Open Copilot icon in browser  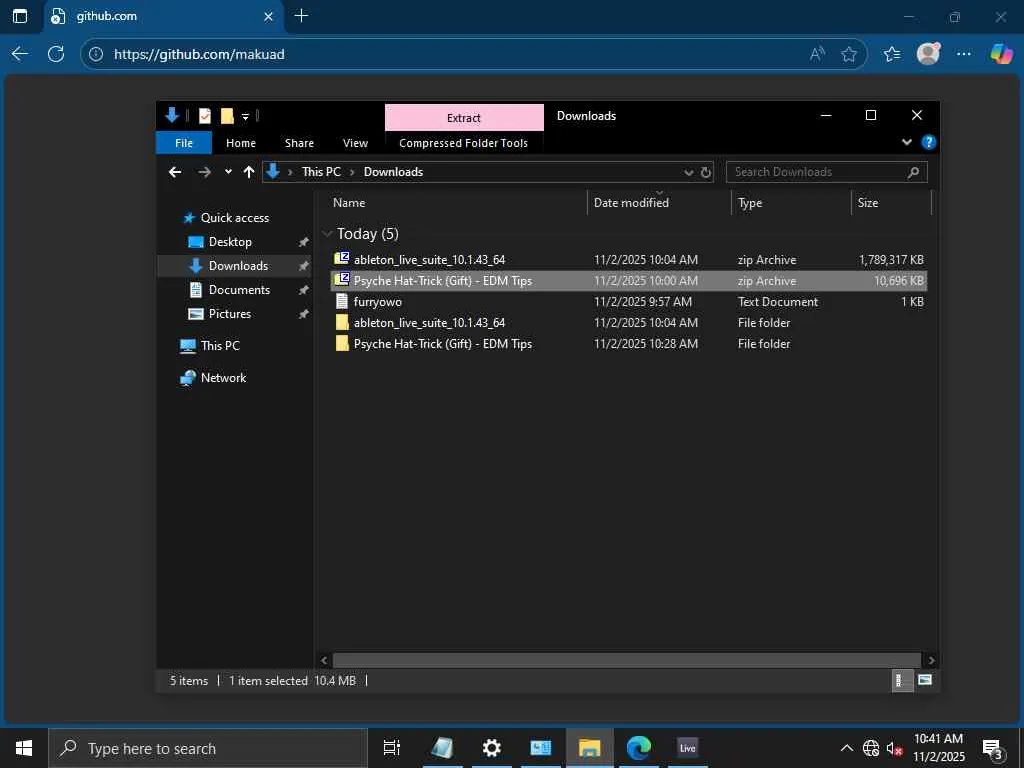(x=1001, y=54)
